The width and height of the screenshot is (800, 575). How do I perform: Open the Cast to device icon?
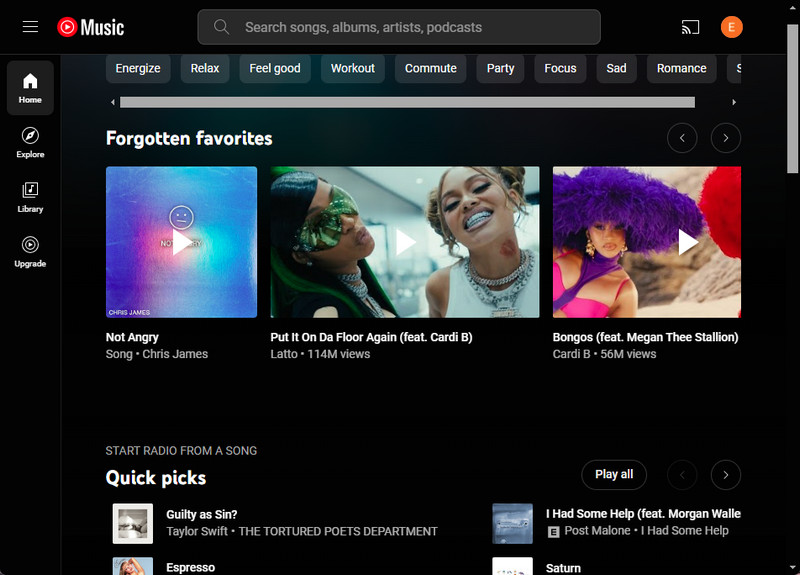[x=690, y=27]
